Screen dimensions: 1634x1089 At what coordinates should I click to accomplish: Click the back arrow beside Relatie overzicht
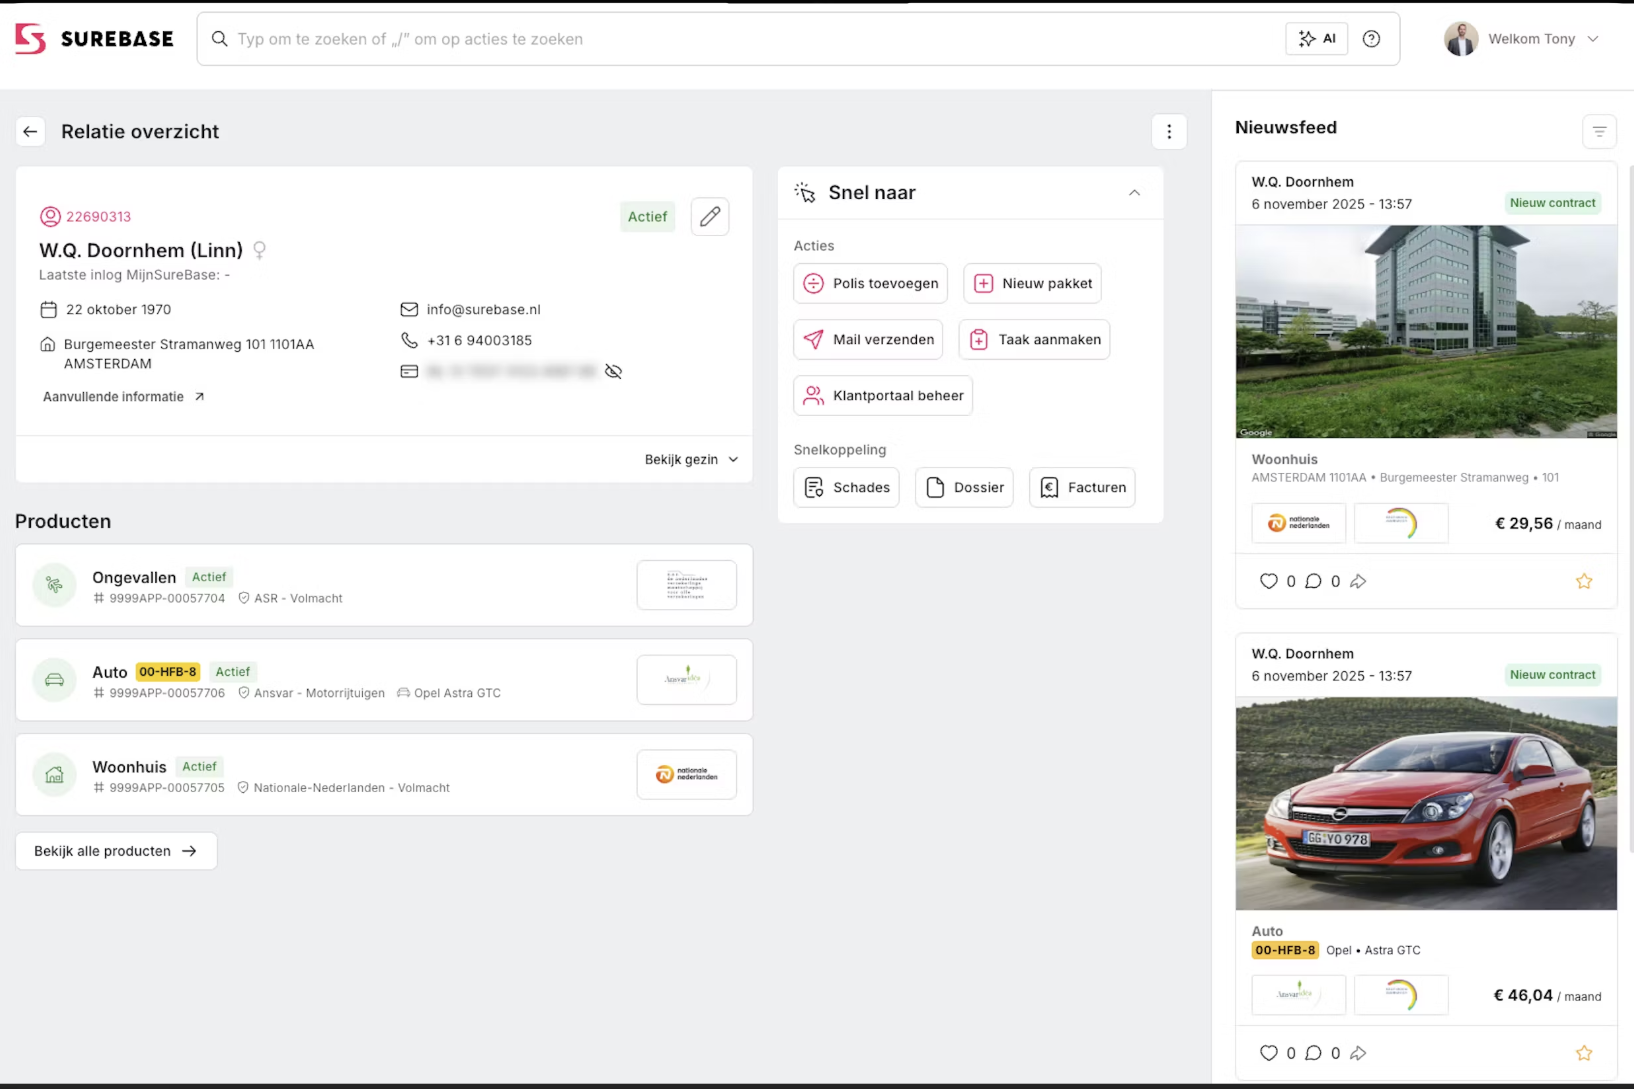coord(30,131)
